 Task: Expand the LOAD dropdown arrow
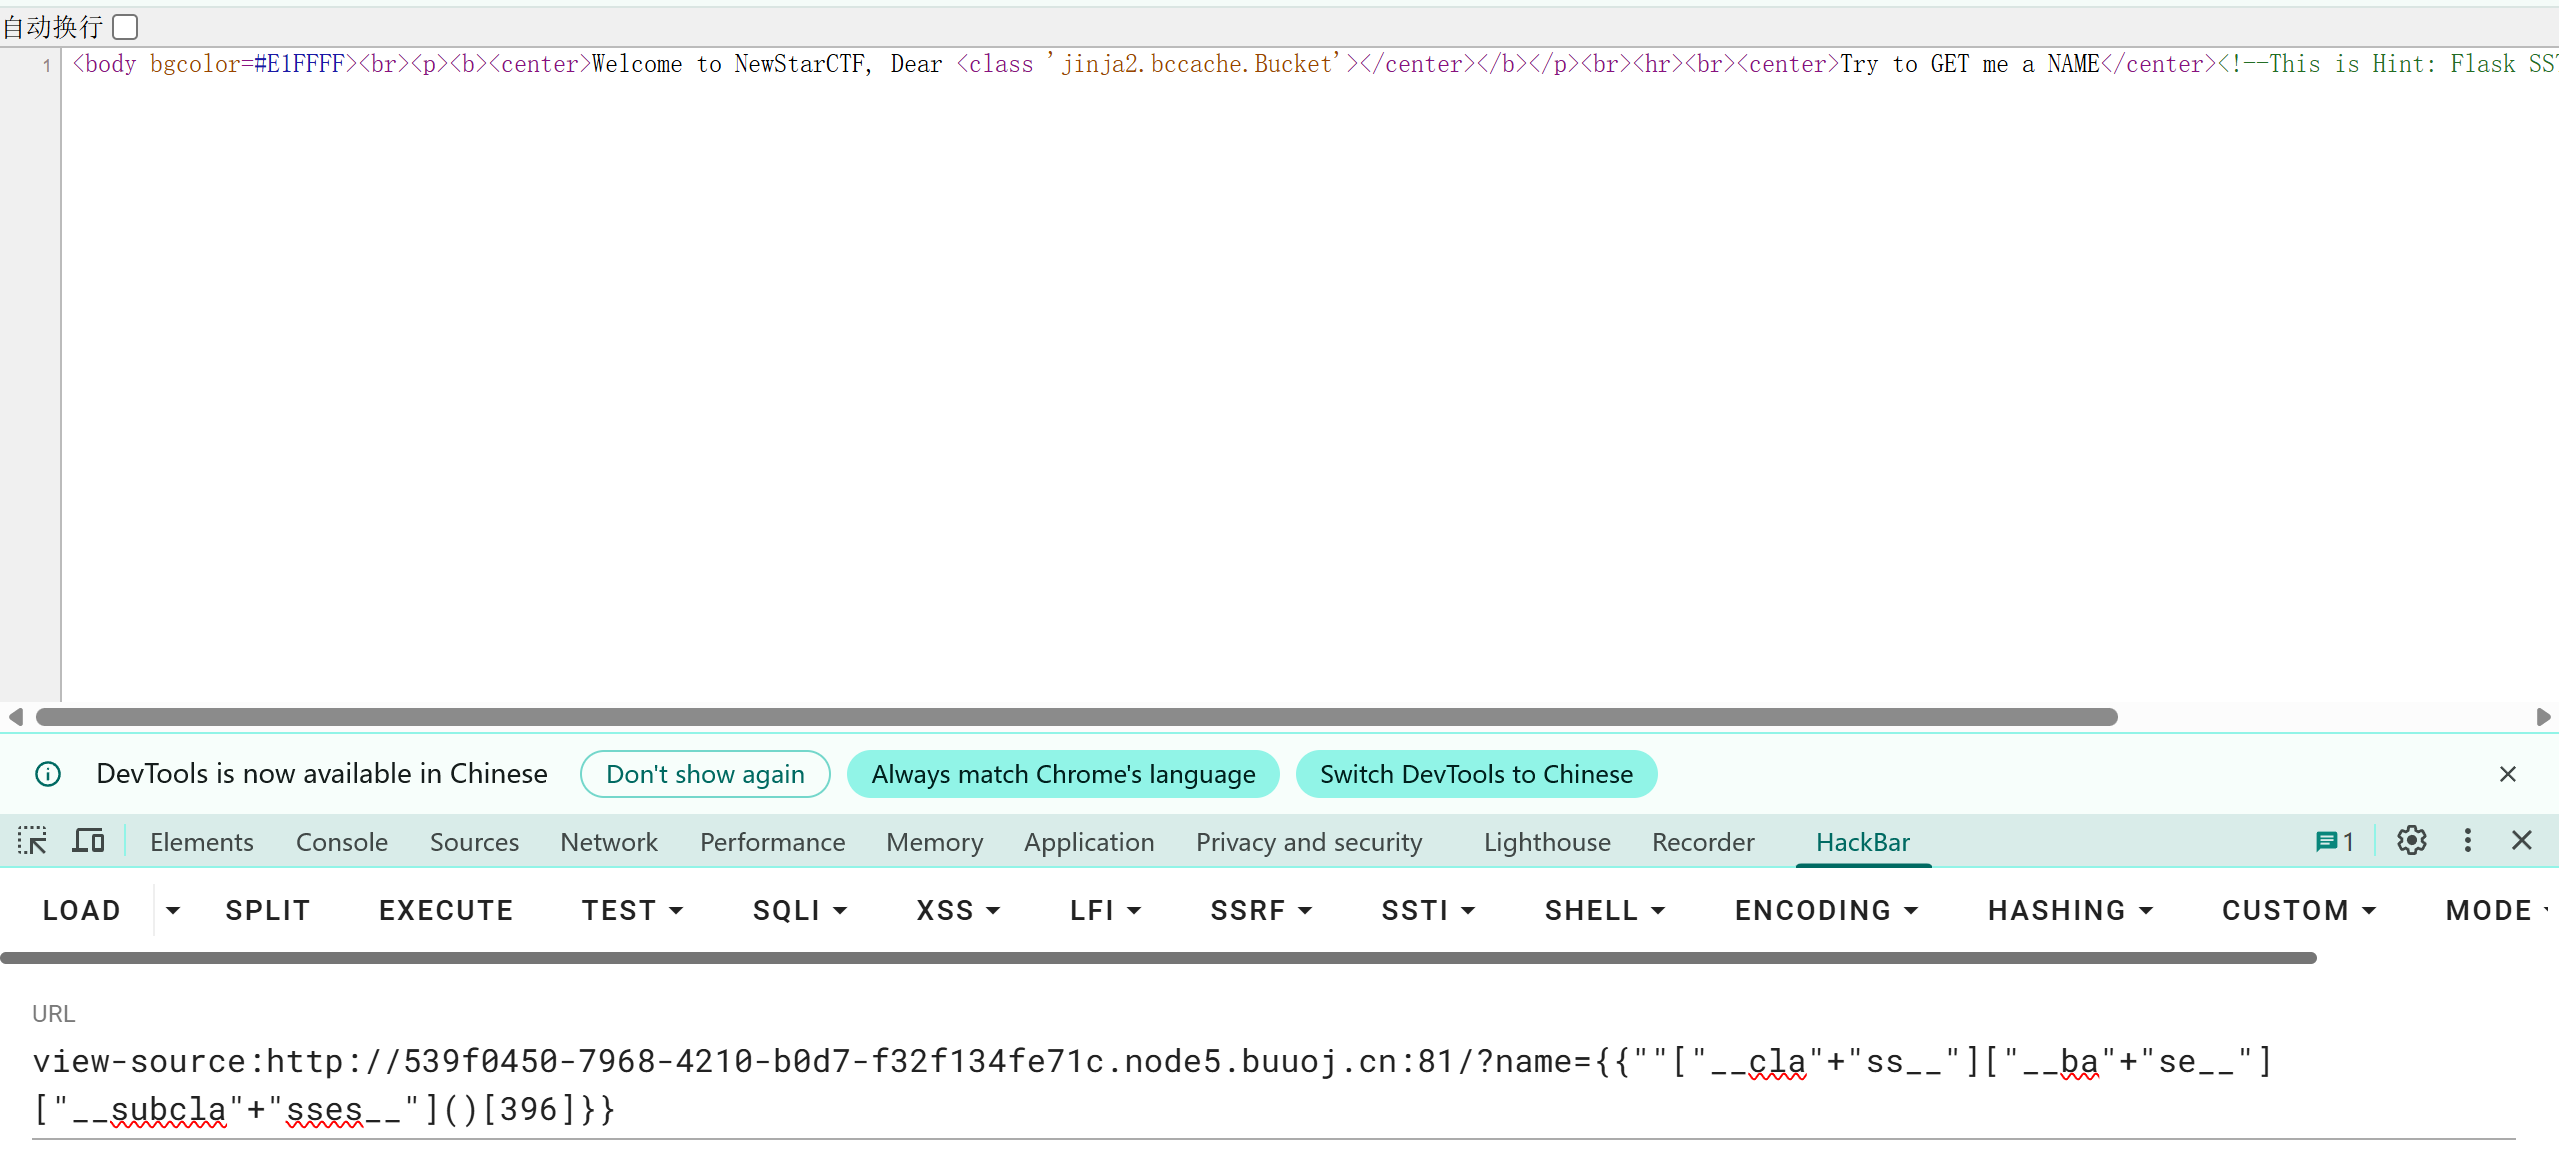coord(173,910)
